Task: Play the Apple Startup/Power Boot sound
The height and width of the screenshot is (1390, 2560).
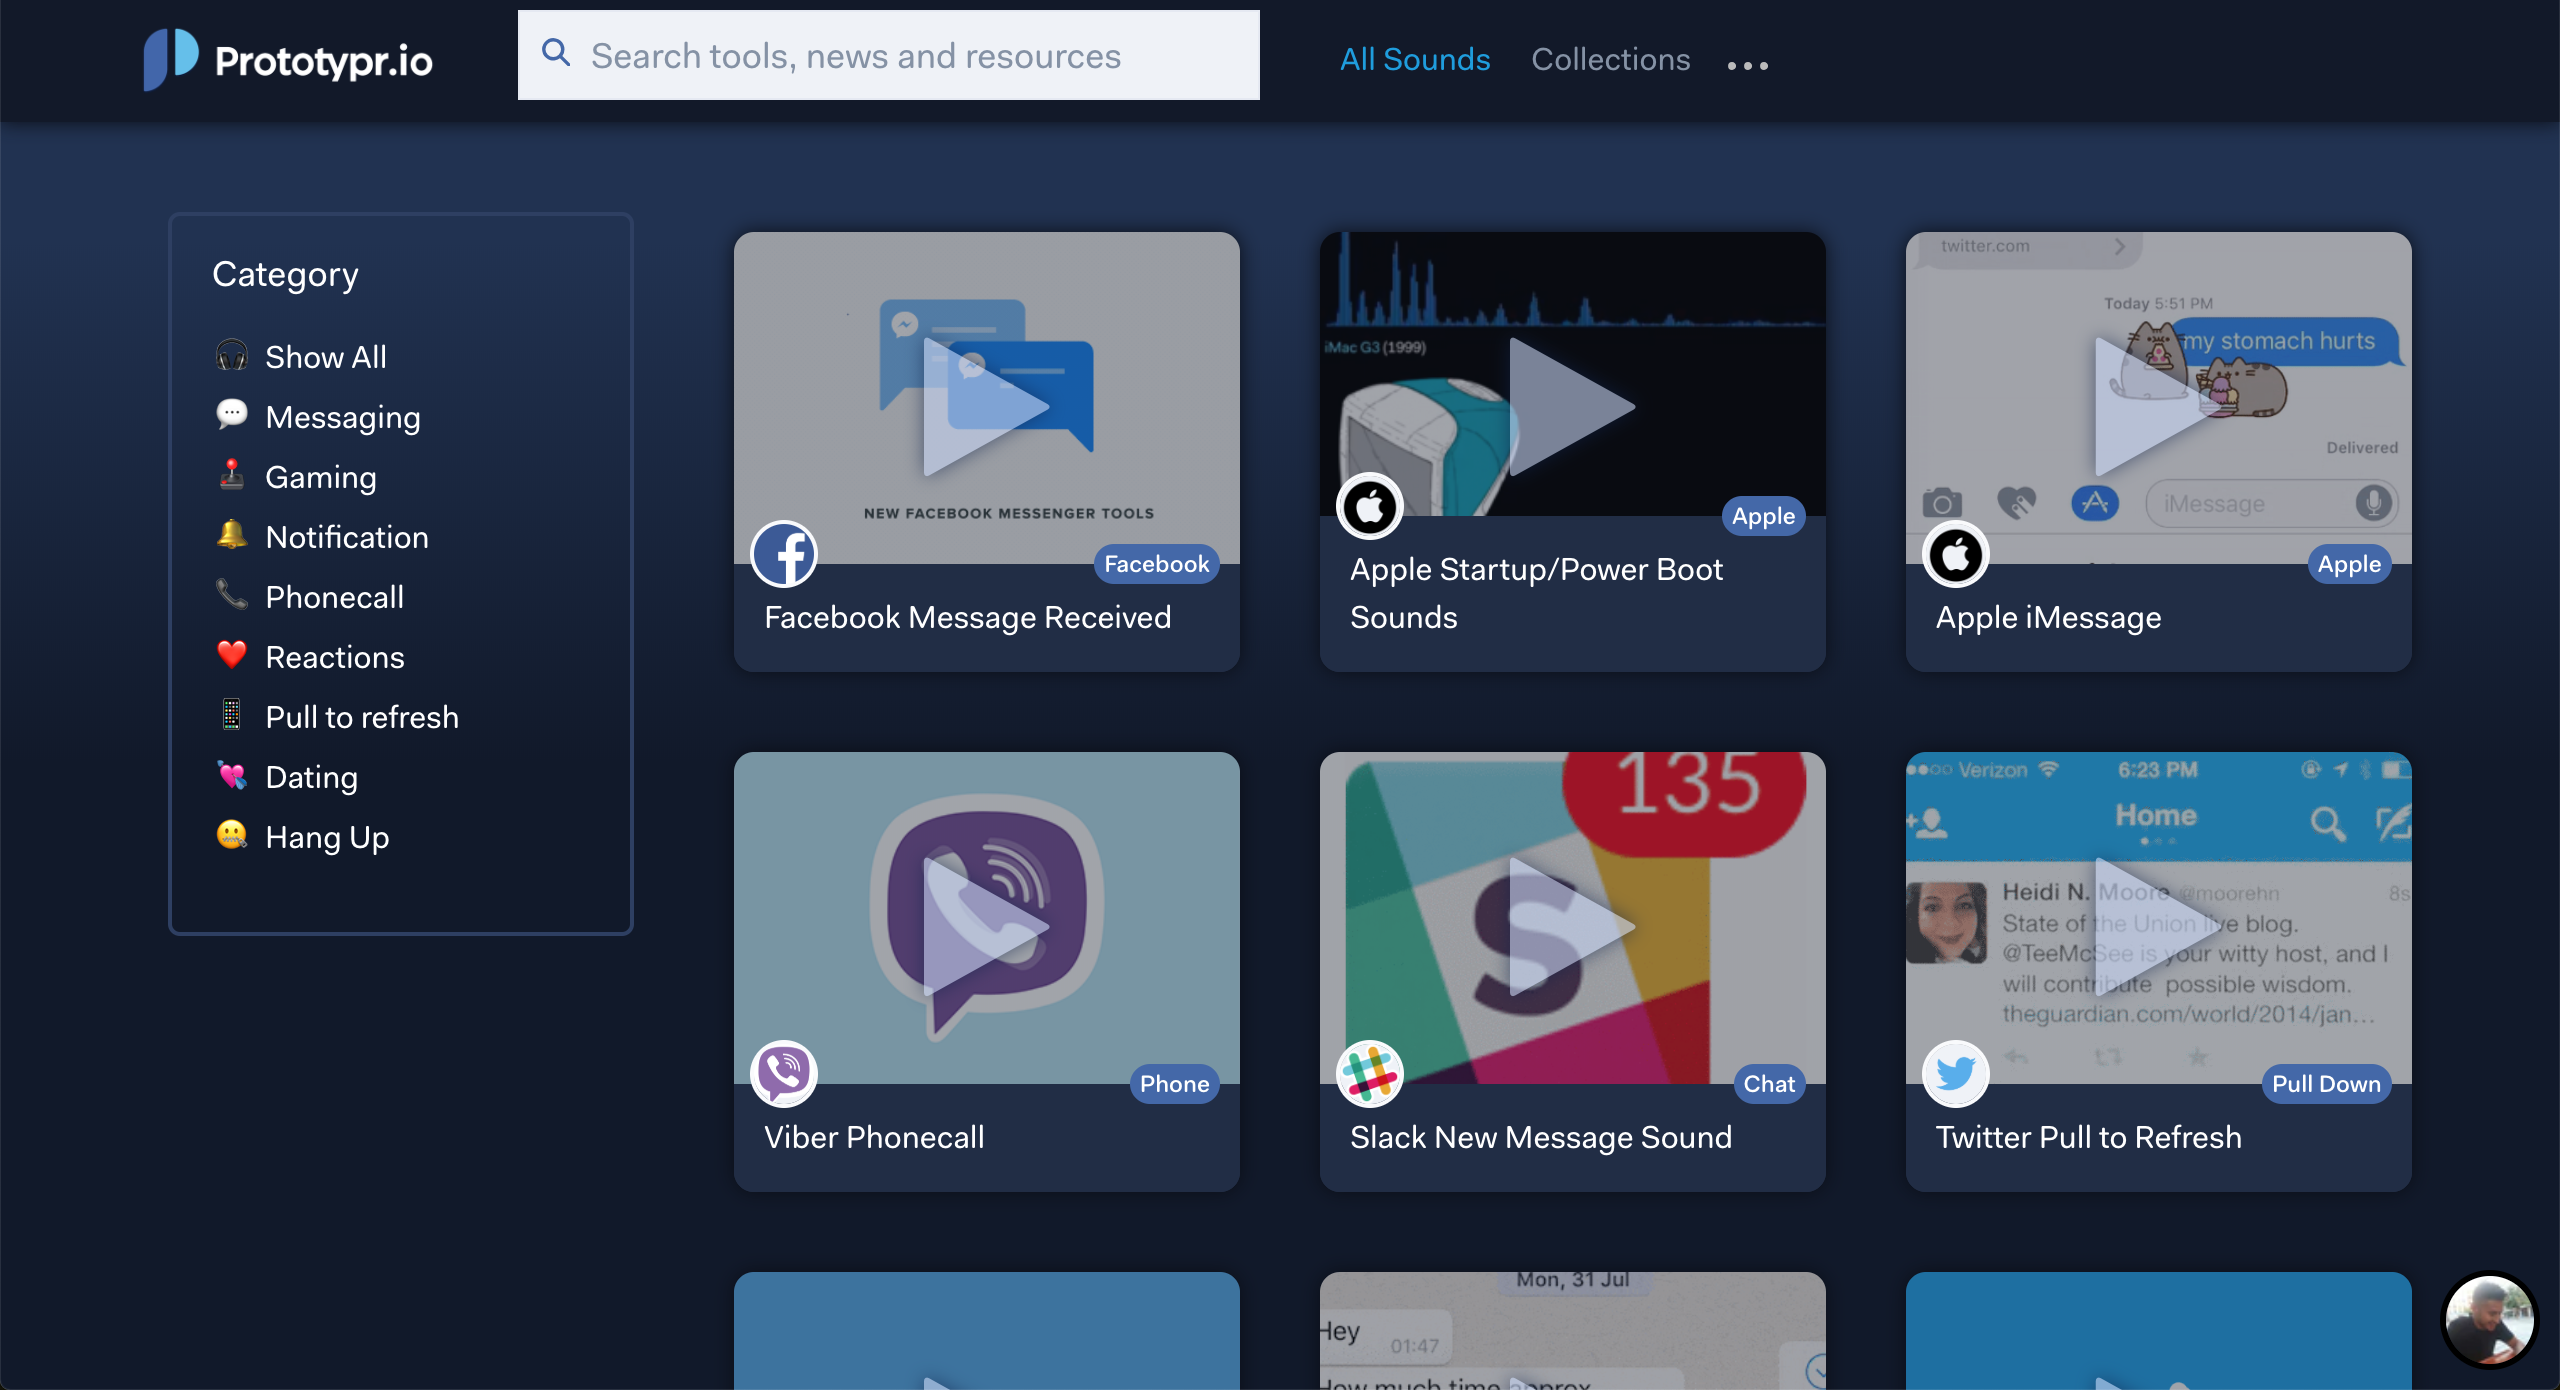Action: tap(1571, 407)
